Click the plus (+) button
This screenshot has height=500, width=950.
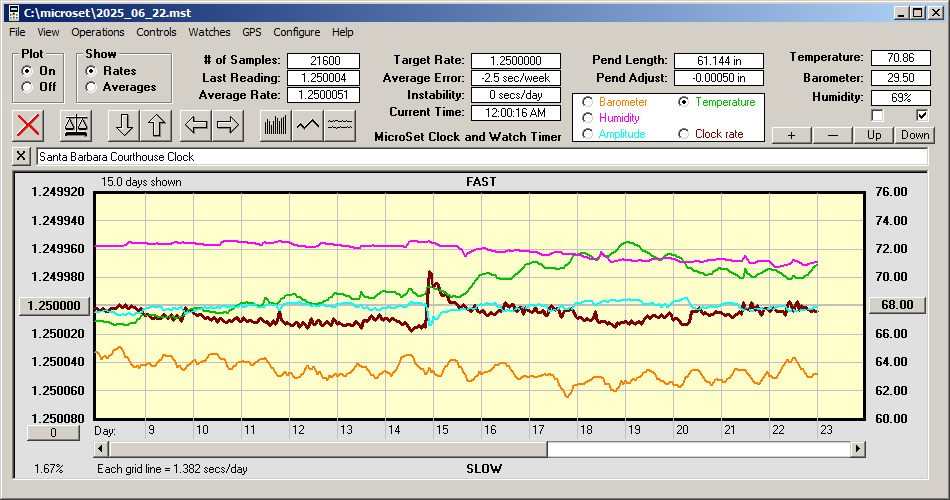tap(791, 135)
